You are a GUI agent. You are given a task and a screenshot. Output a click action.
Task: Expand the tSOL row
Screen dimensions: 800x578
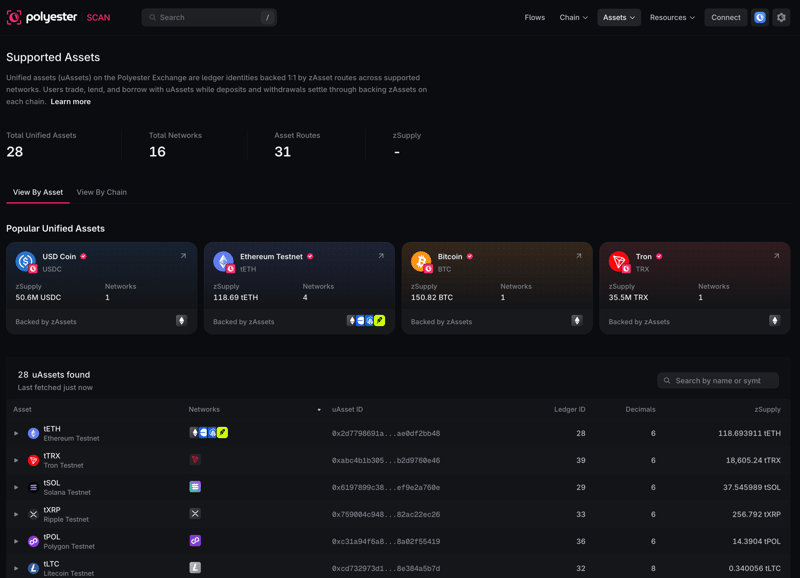click(x=16, y=488)
